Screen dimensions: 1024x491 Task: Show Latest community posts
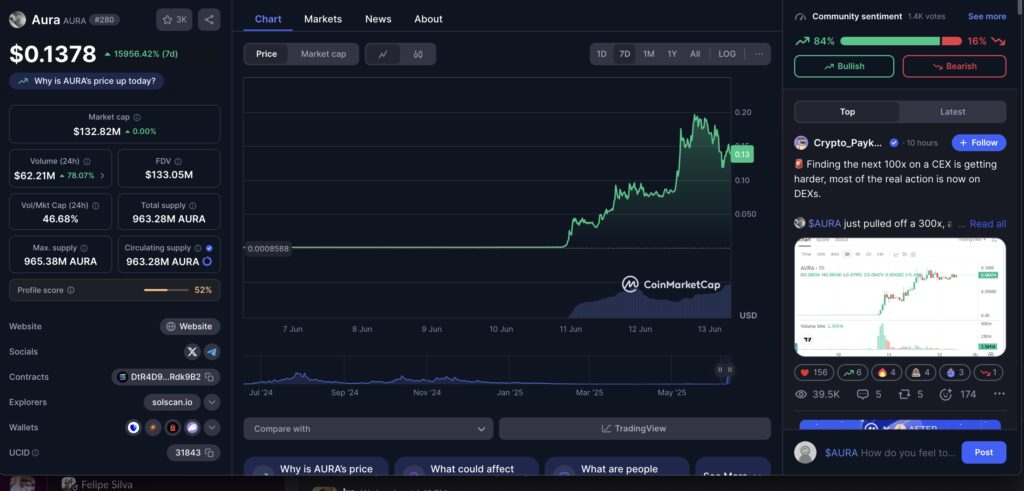point(952,112)
